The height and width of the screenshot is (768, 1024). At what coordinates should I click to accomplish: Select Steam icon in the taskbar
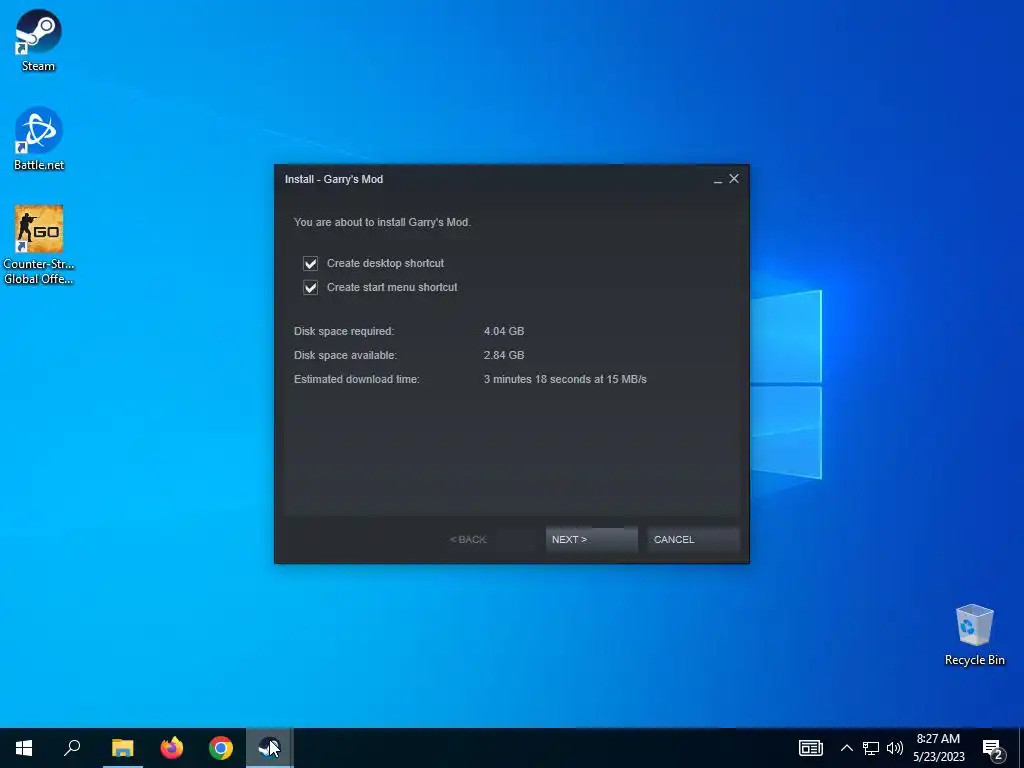(x=269, y=748)
